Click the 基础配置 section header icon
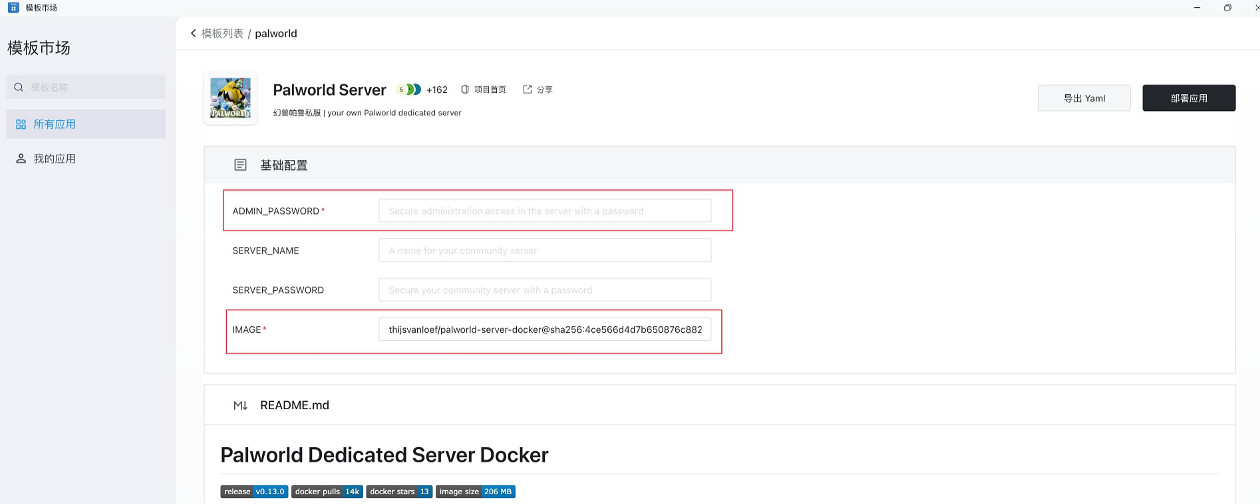This screenshot has height=504, width=1260. (240, 165)
